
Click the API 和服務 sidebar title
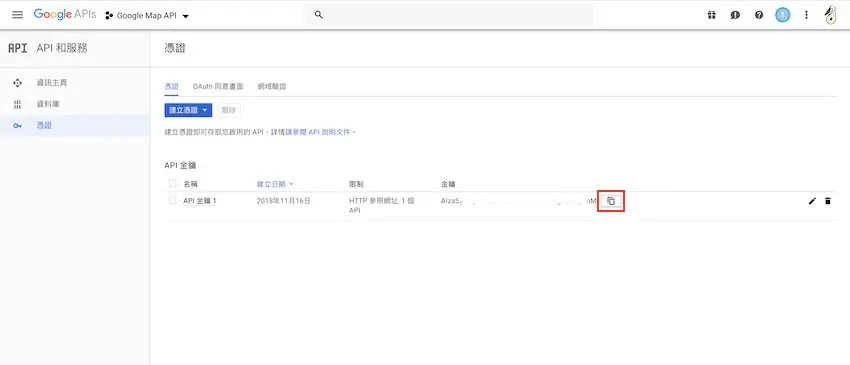pyautogui.click(x=62, y=48)
